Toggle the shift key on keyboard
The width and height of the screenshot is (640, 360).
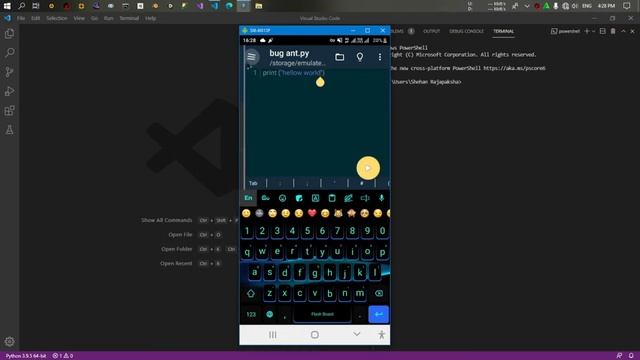click(x=251, y=293)
